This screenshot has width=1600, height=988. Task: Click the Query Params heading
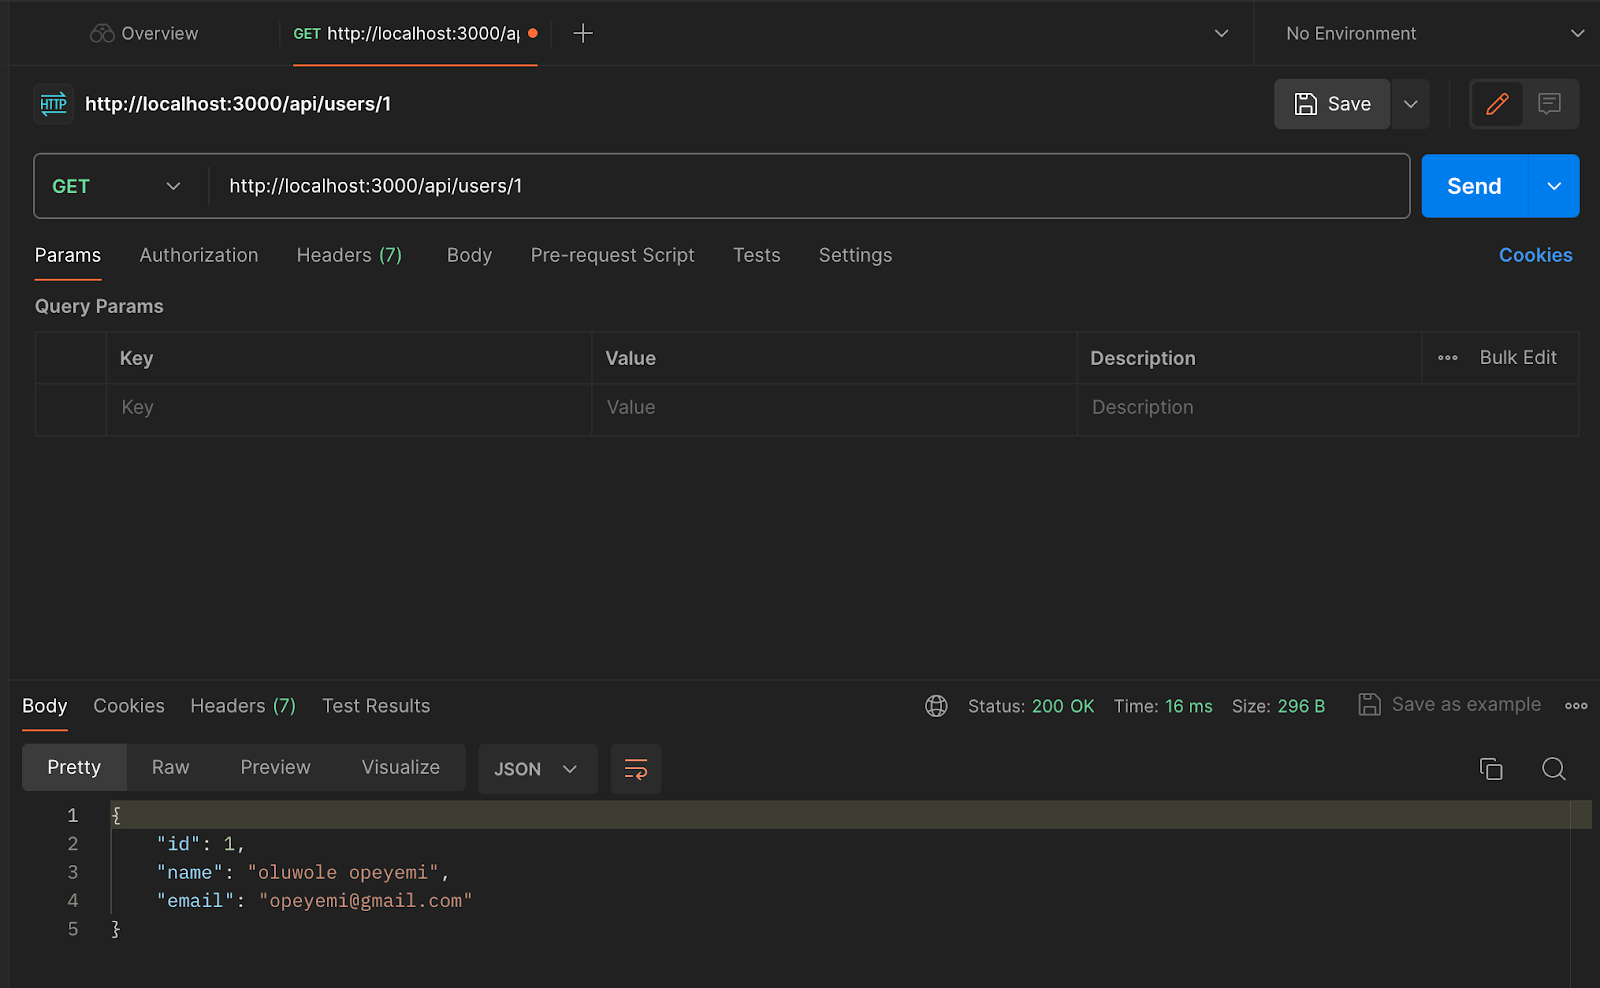click(99, 306)
